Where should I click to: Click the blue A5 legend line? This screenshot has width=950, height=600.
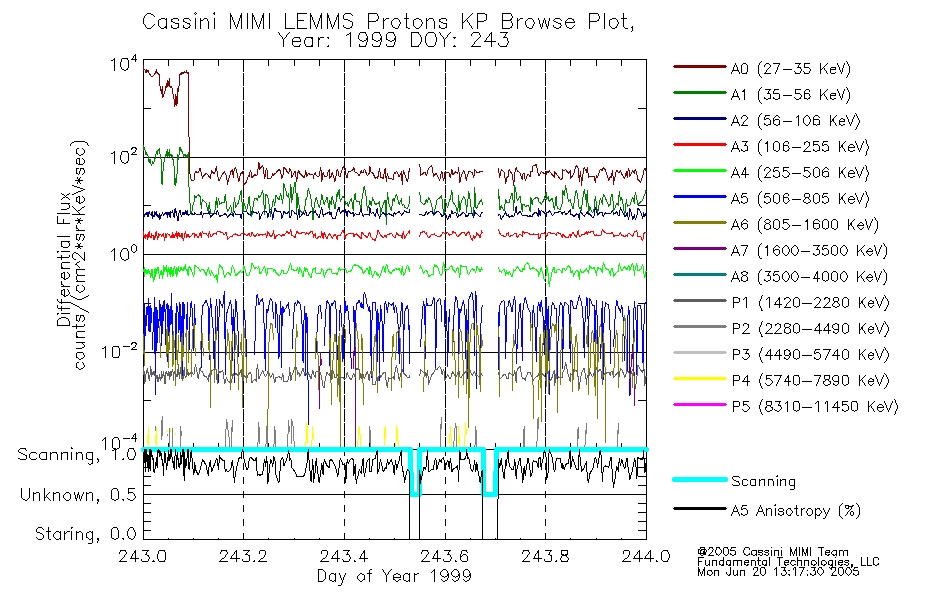point(700,196)
